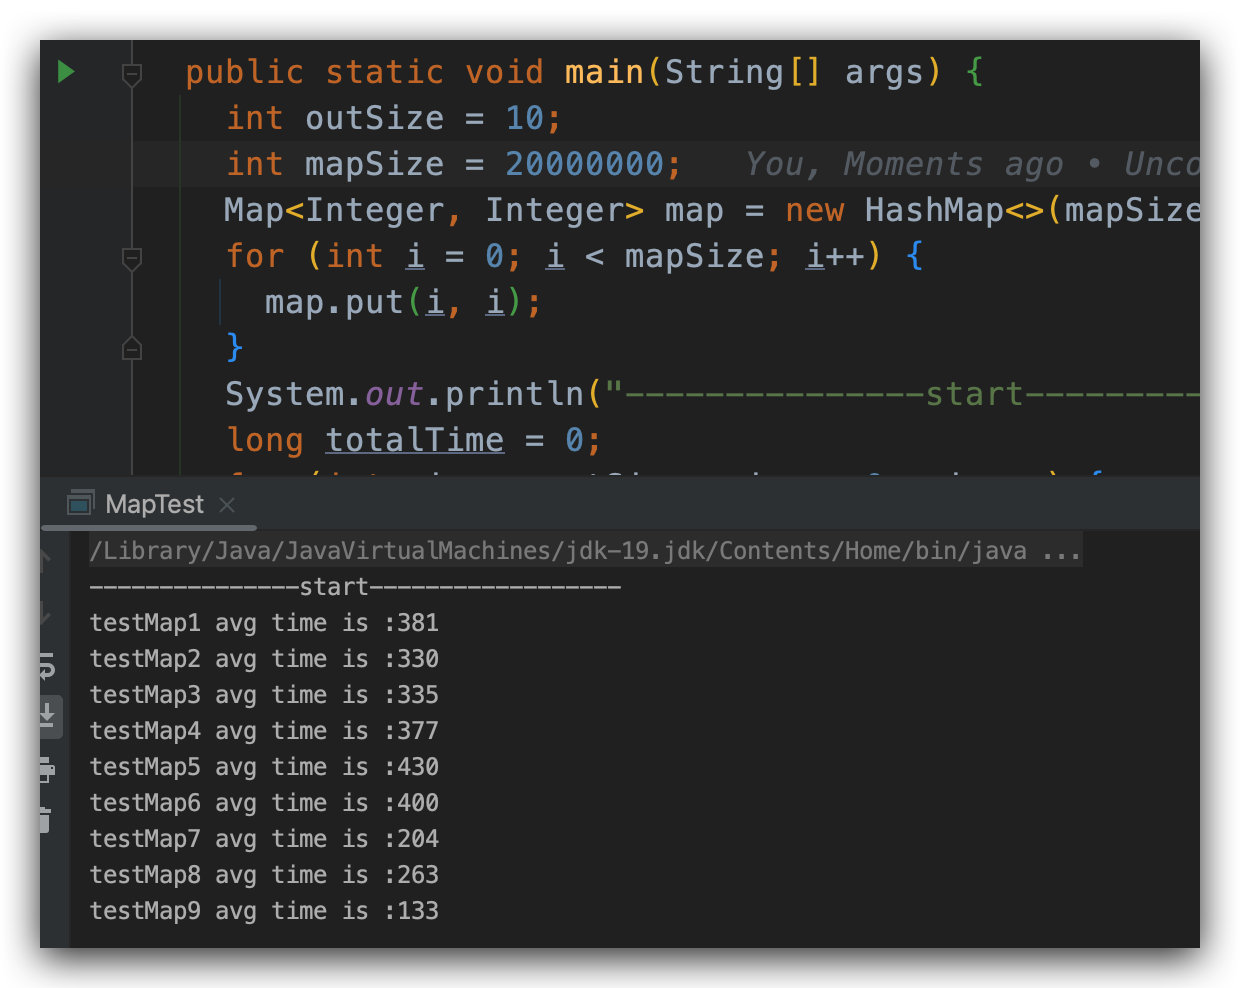Click the testMap1 avg time :381 line

[264, 623]
